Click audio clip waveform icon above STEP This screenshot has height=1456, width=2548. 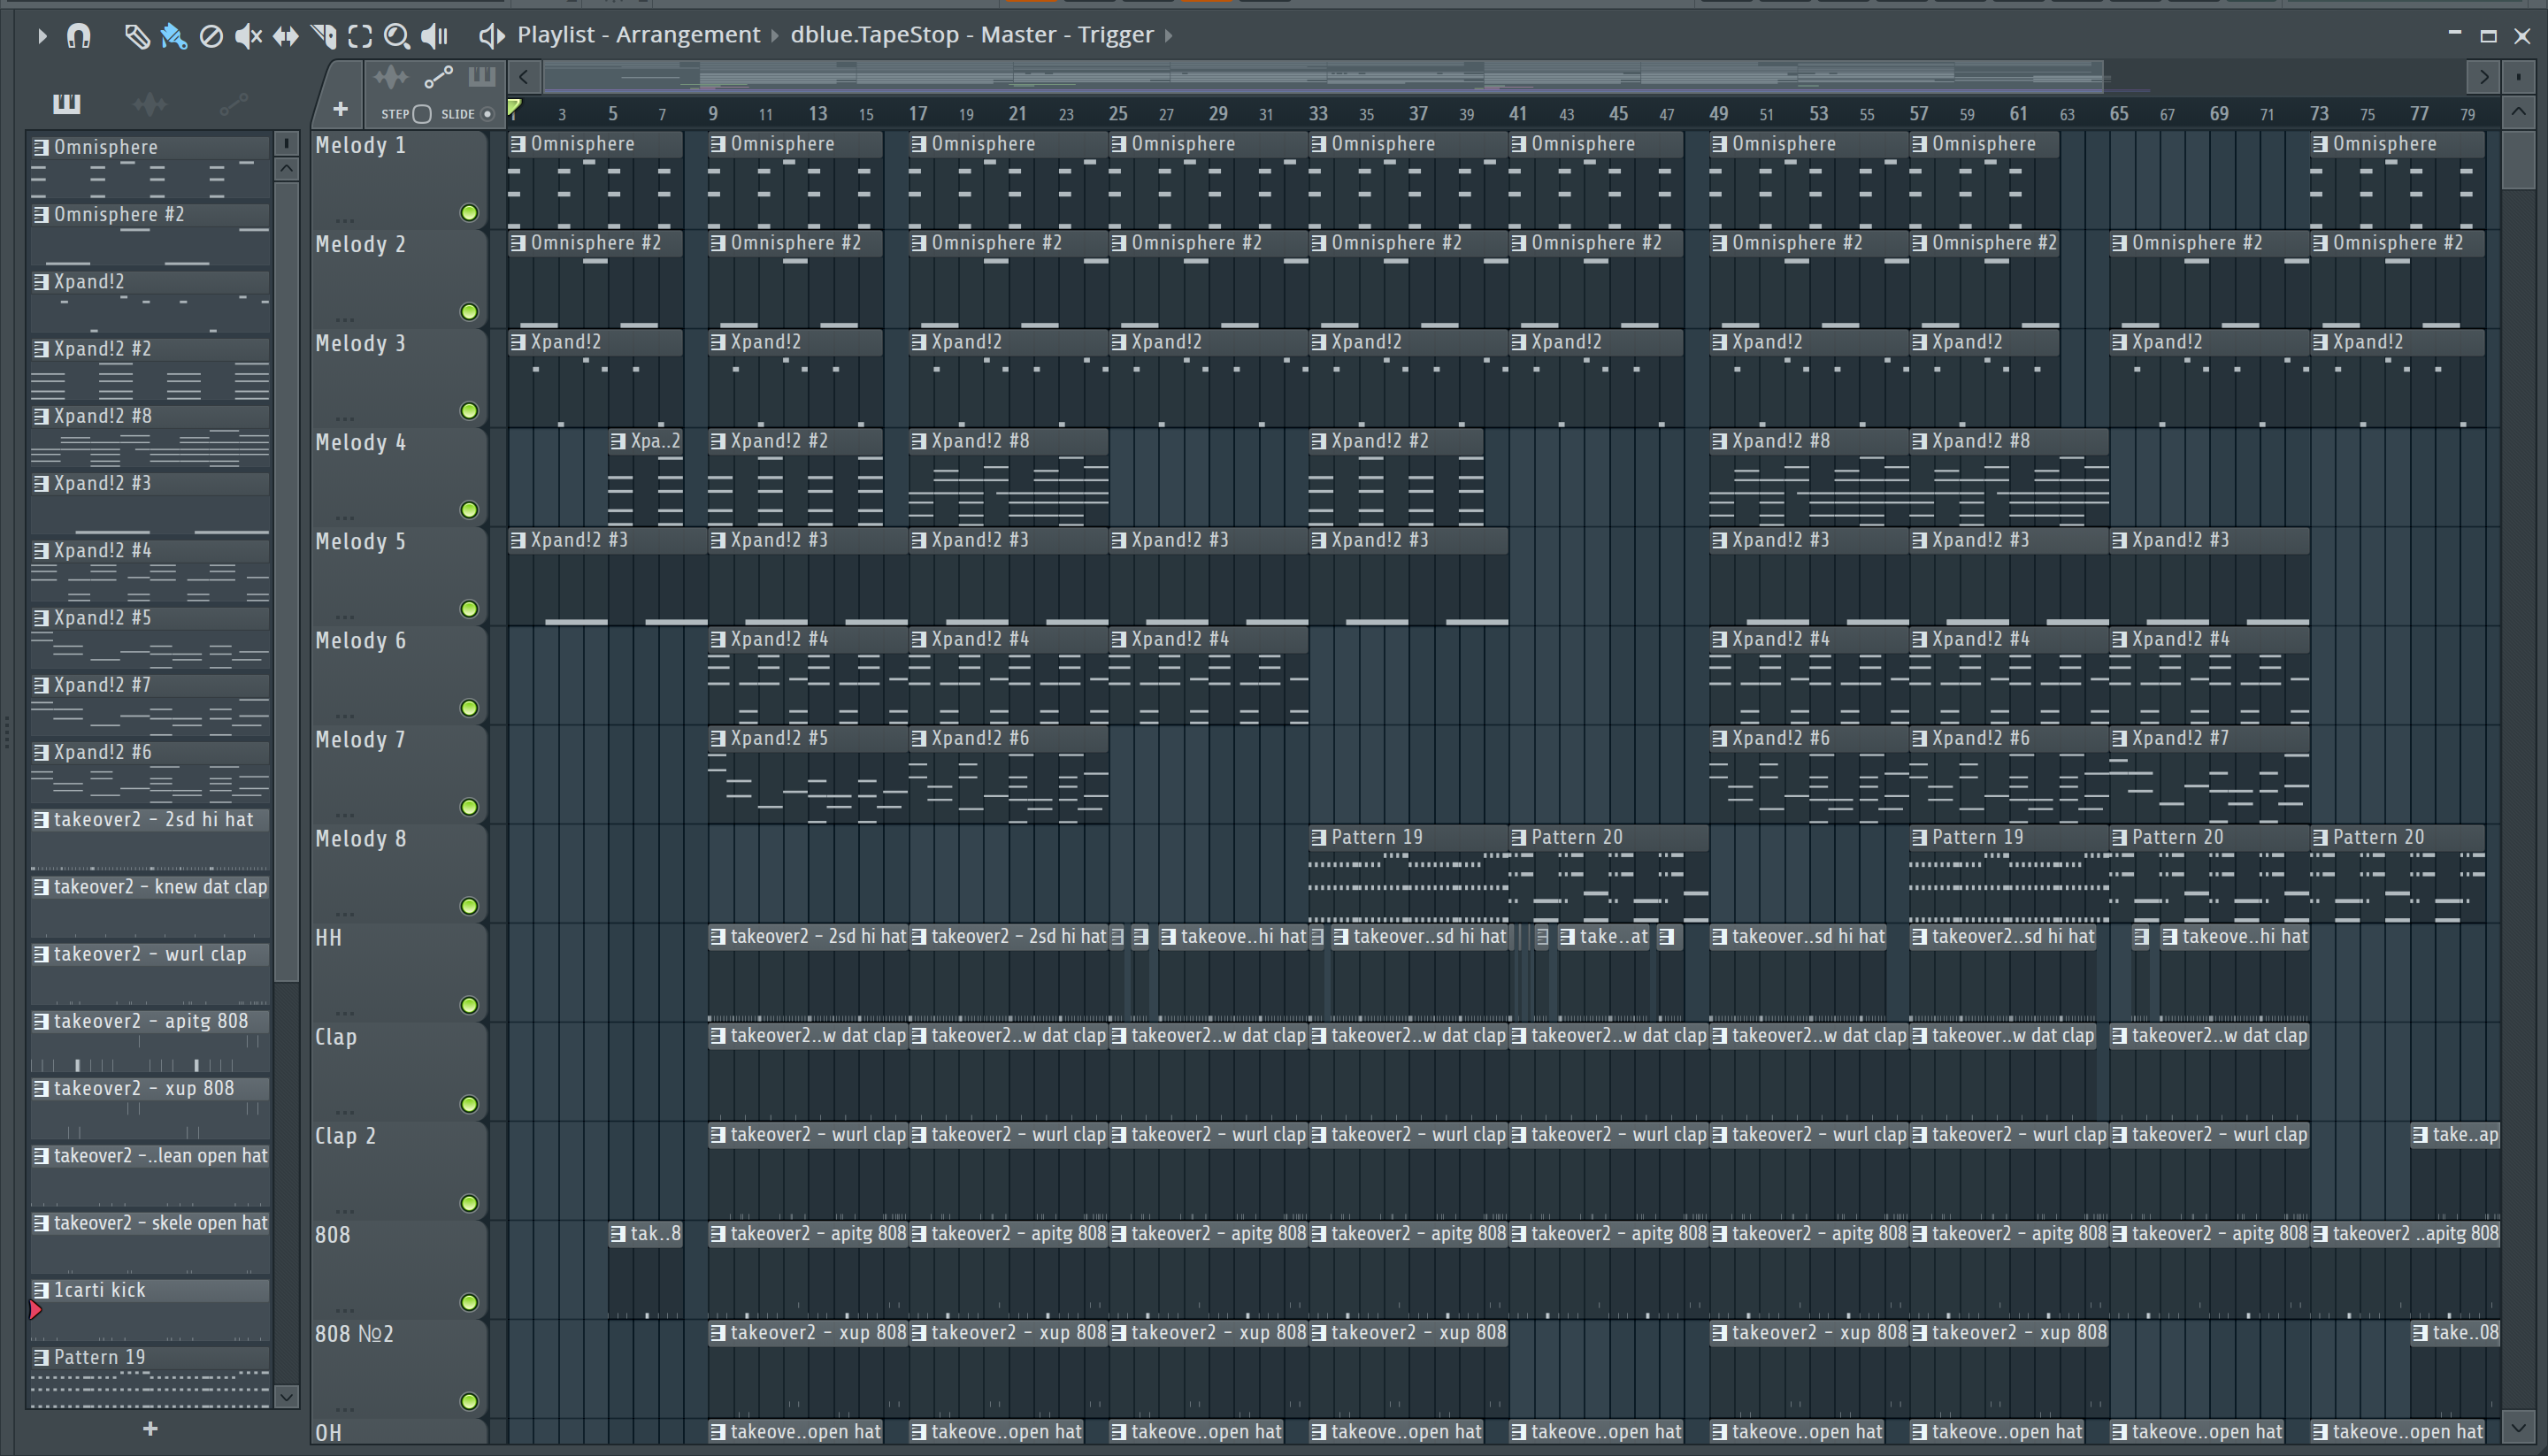tap(390, 77)
